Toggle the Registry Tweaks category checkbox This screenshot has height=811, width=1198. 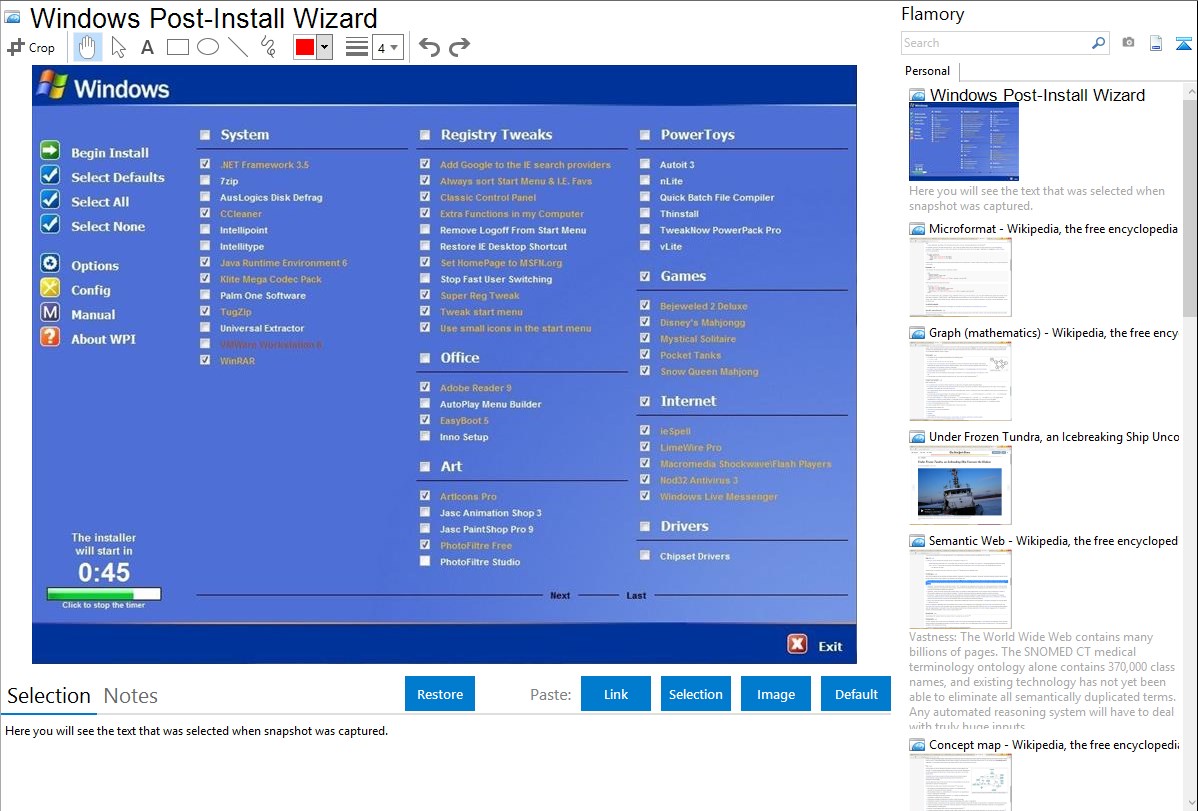425,135
